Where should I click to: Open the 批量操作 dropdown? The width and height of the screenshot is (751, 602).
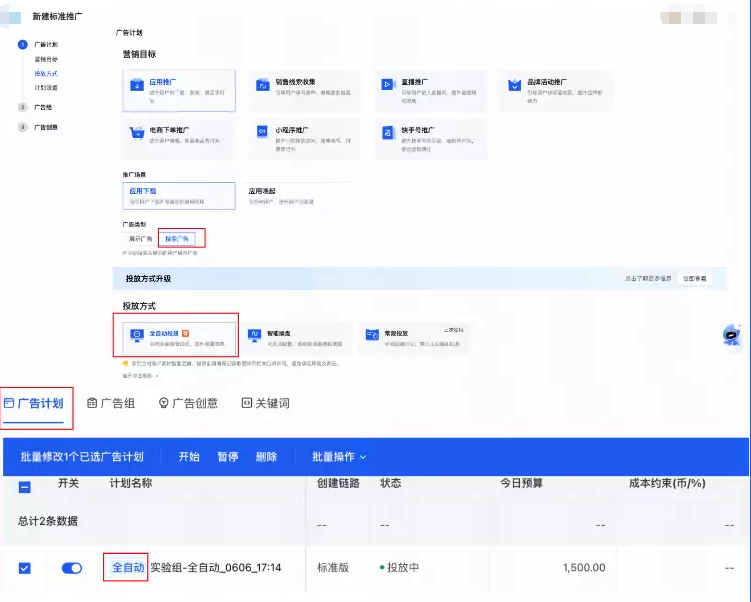[x=339, y=457]
